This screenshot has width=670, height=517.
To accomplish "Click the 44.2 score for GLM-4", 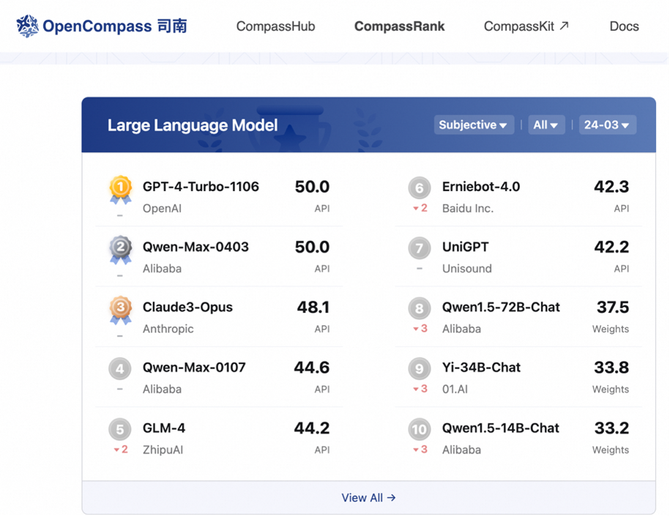I will tap(311, 428).
